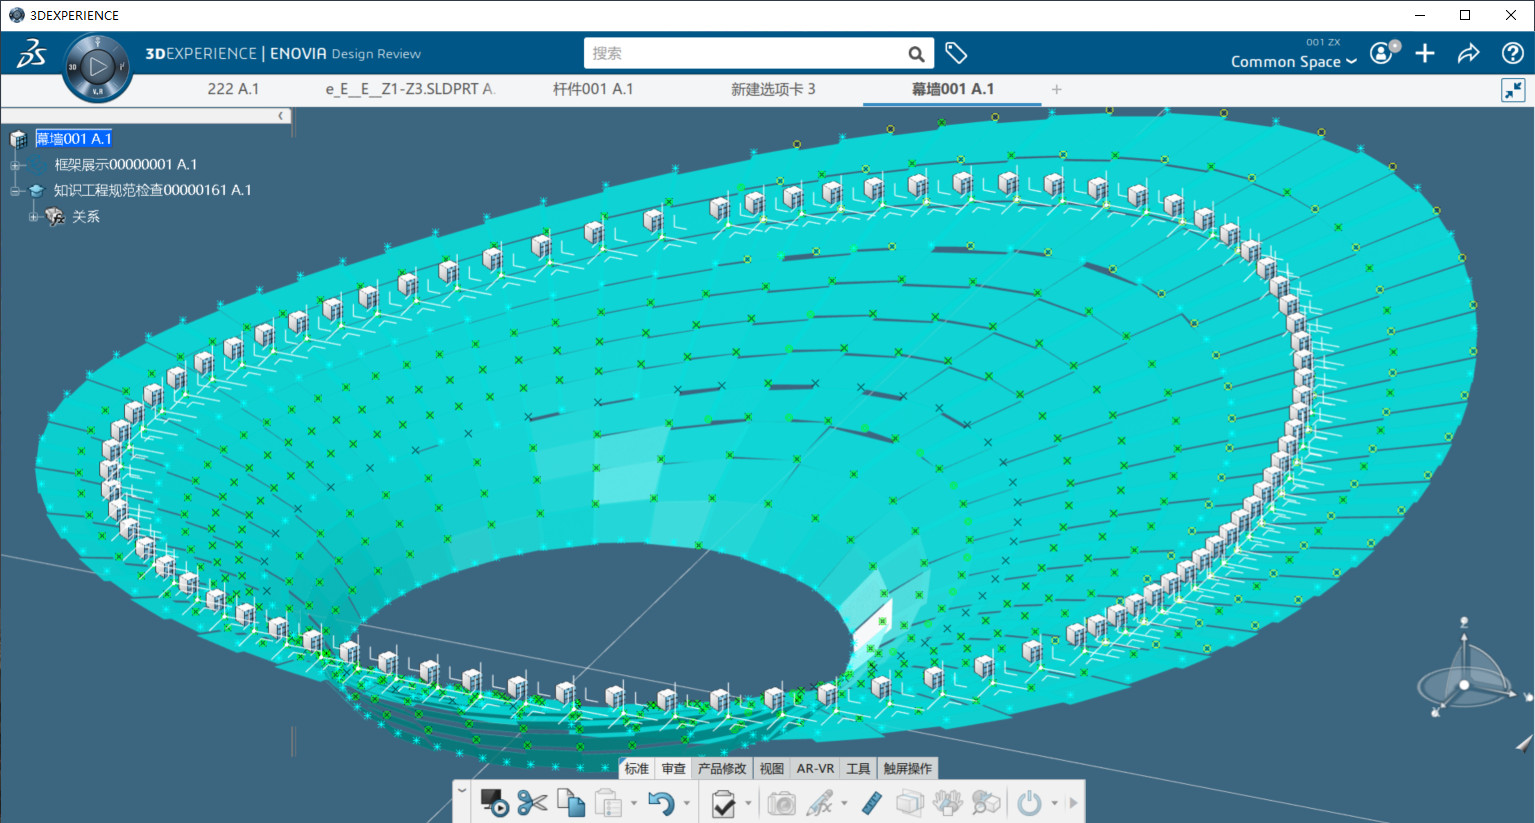Open the Help question mark icon

click(1512, 54)
